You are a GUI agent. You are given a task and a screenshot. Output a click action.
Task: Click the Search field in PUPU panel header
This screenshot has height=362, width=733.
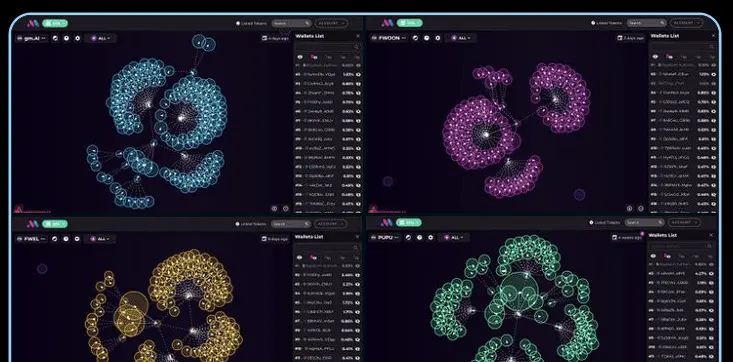pyautogui.click(x=645, y=223)
